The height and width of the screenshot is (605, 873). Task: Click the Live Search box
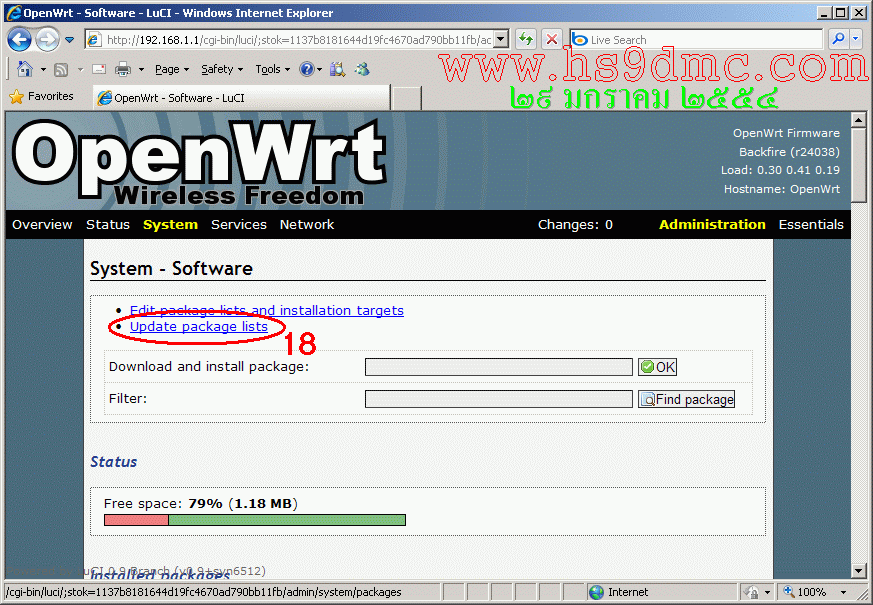click(x=696, y=40)
